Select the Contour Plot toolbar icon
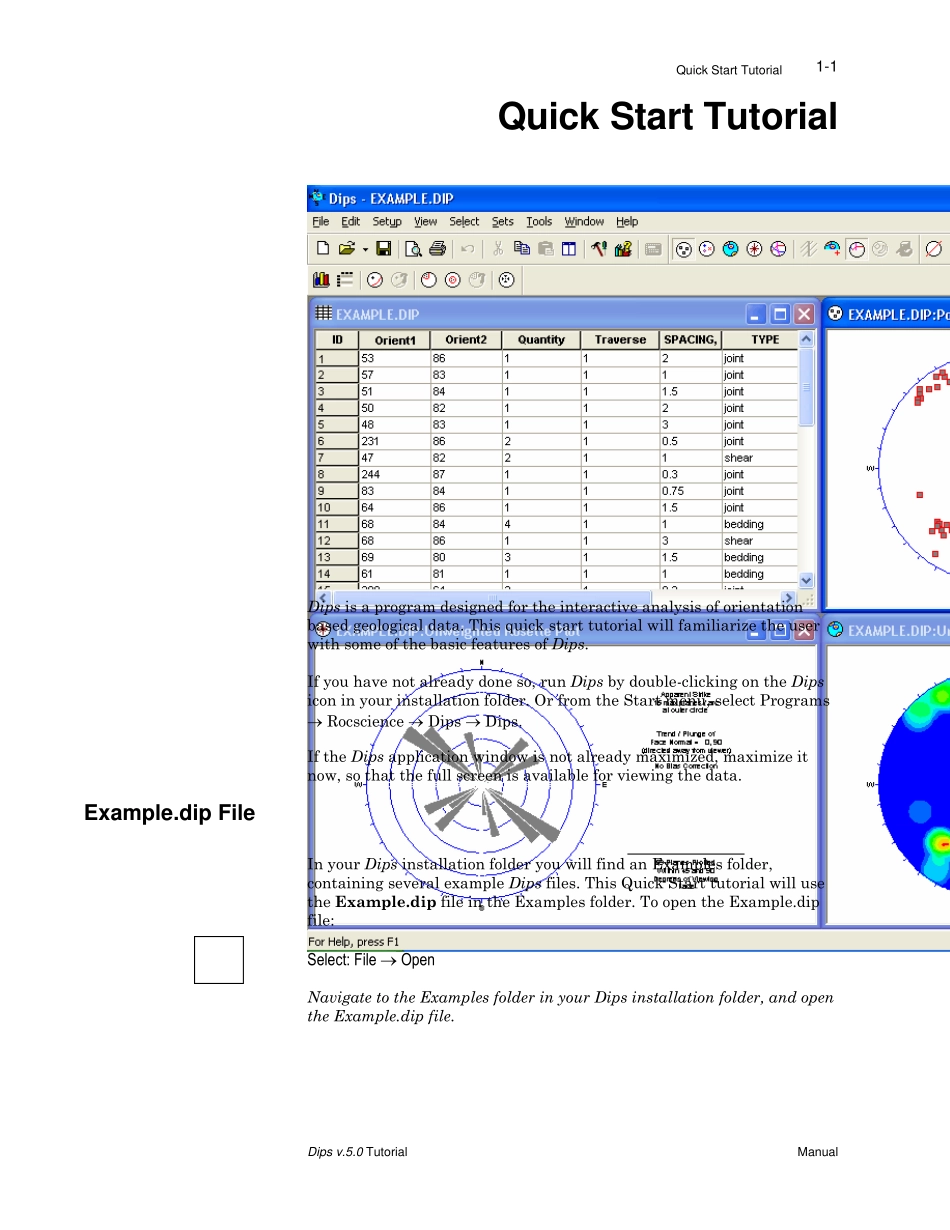This screenshot has height=1230, width=950. coord(731,249)
